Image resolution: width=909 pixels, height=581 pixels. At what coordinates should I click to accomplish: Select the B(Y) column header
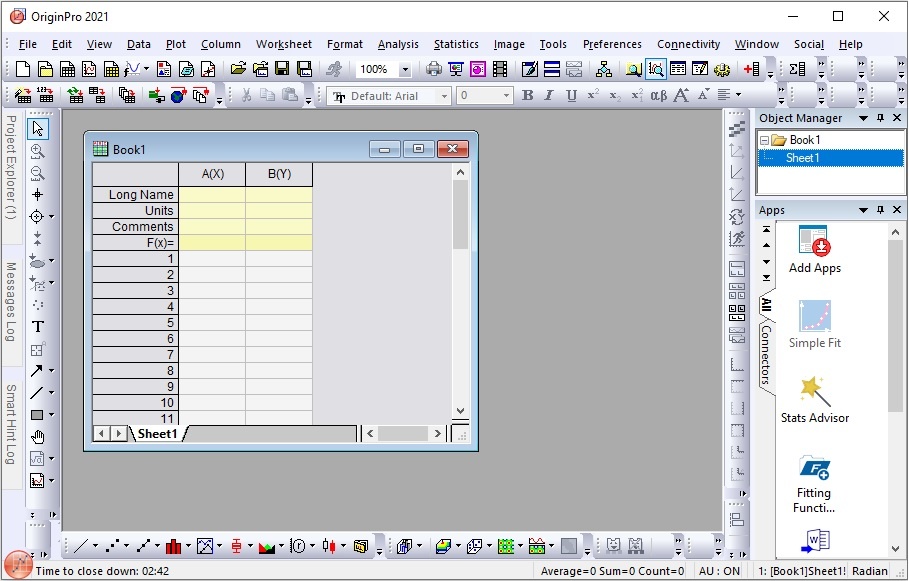pos(279,174)
